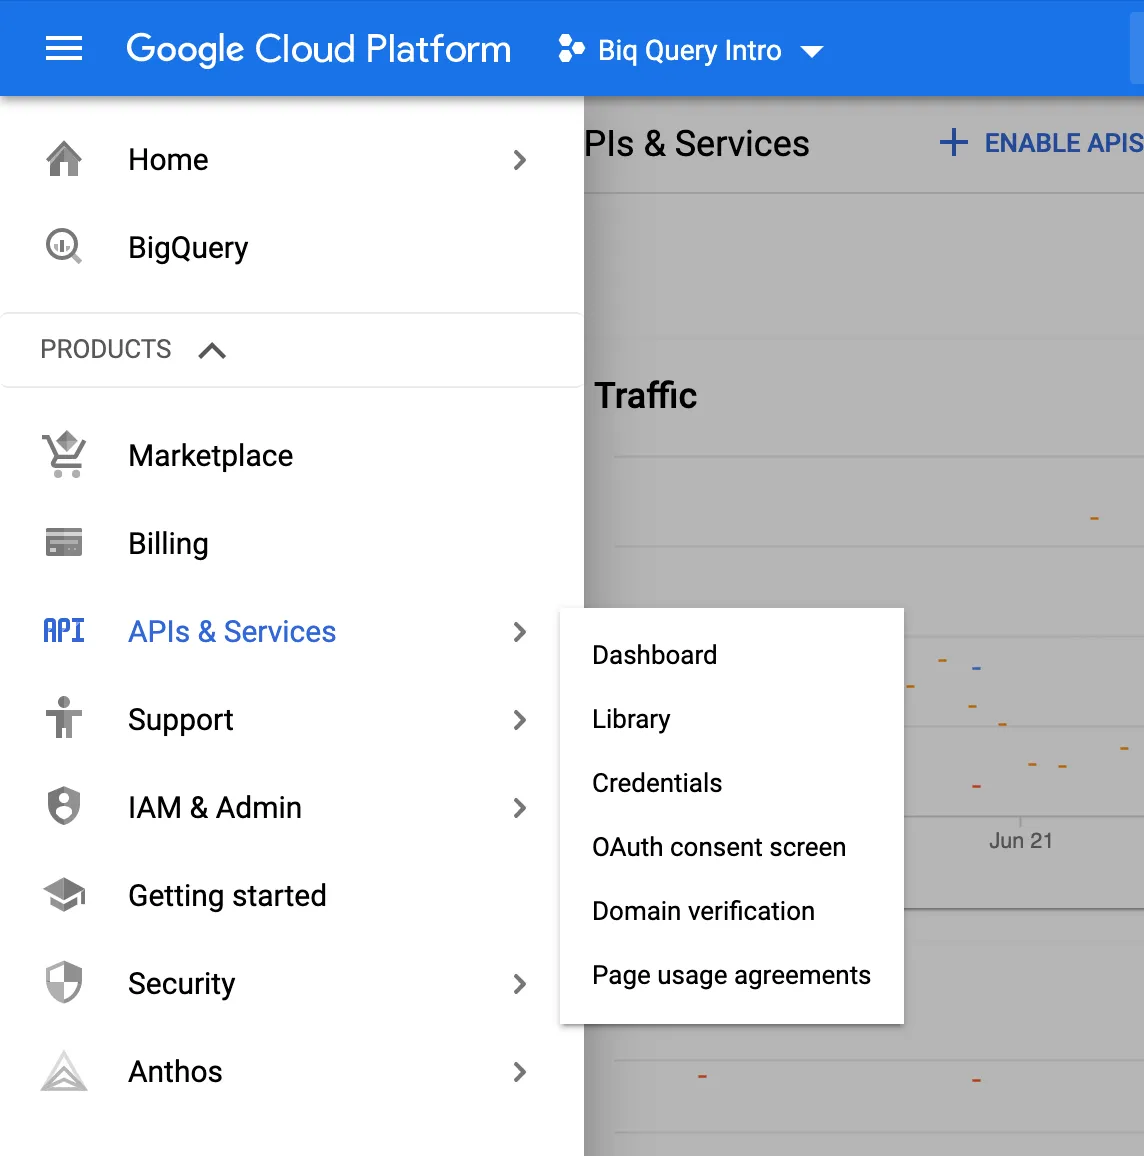Viewport: 1144px width, 1156px height.
Task: Expand the Support submenu chevron
Action: coord(520,720)
